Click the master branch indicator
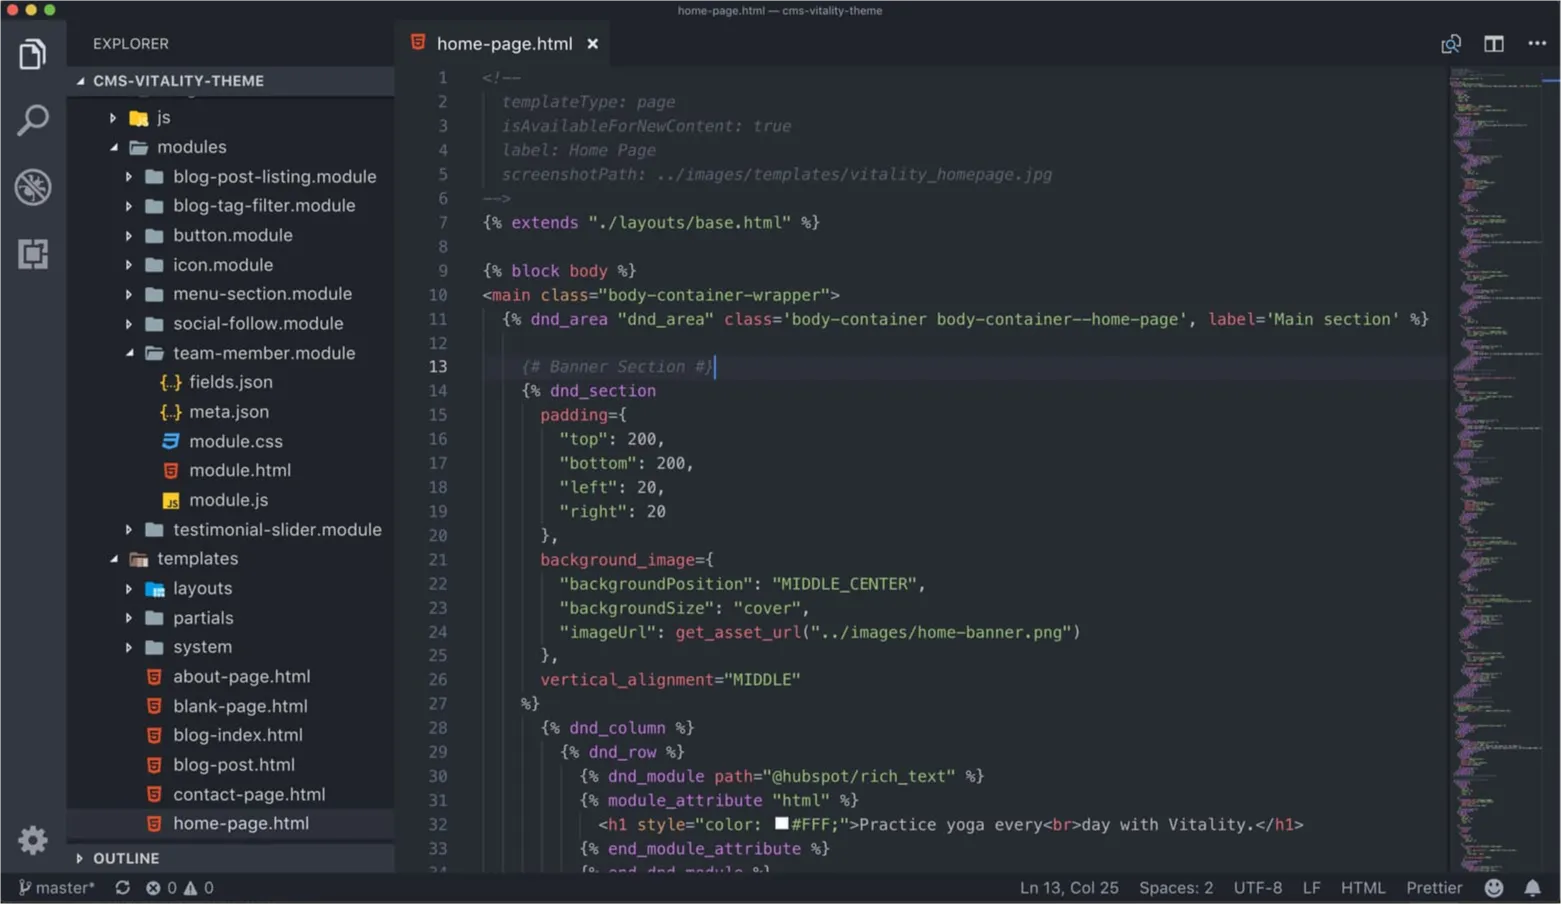 tap(57, 888)
